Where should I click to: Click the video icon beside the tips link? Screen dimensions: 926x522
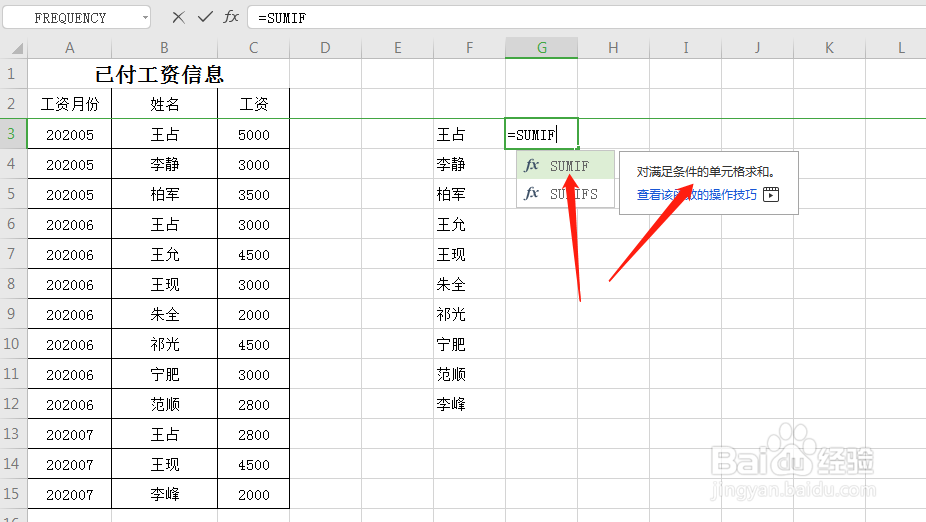771,194
